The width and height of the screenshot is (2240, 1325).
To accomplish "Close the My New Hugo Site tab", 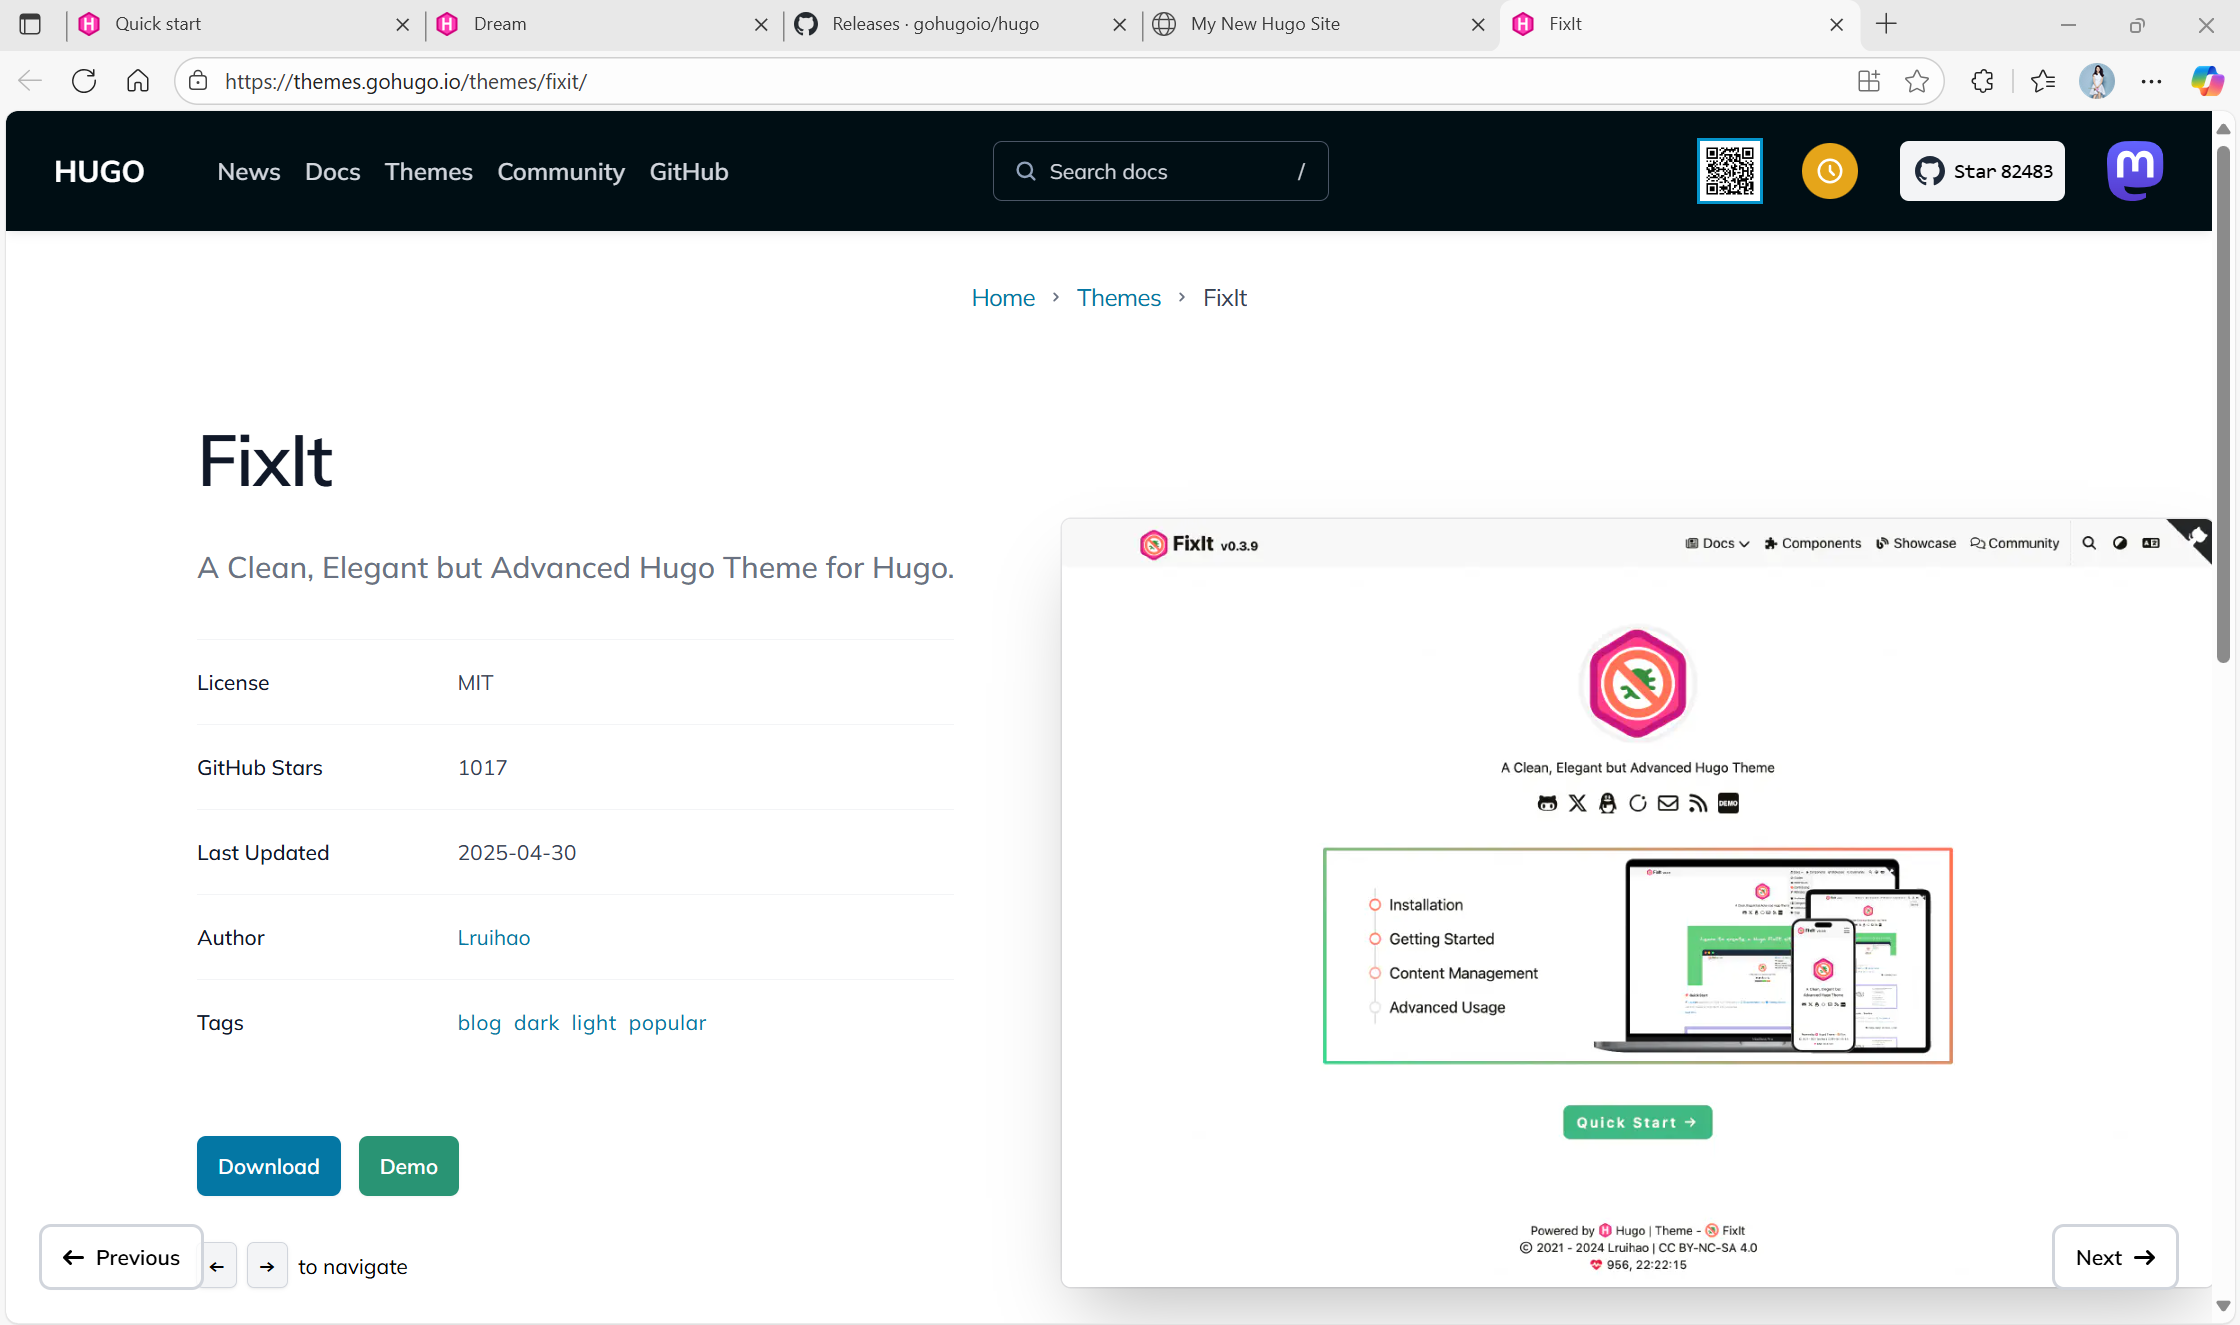I will point(1478,24).
